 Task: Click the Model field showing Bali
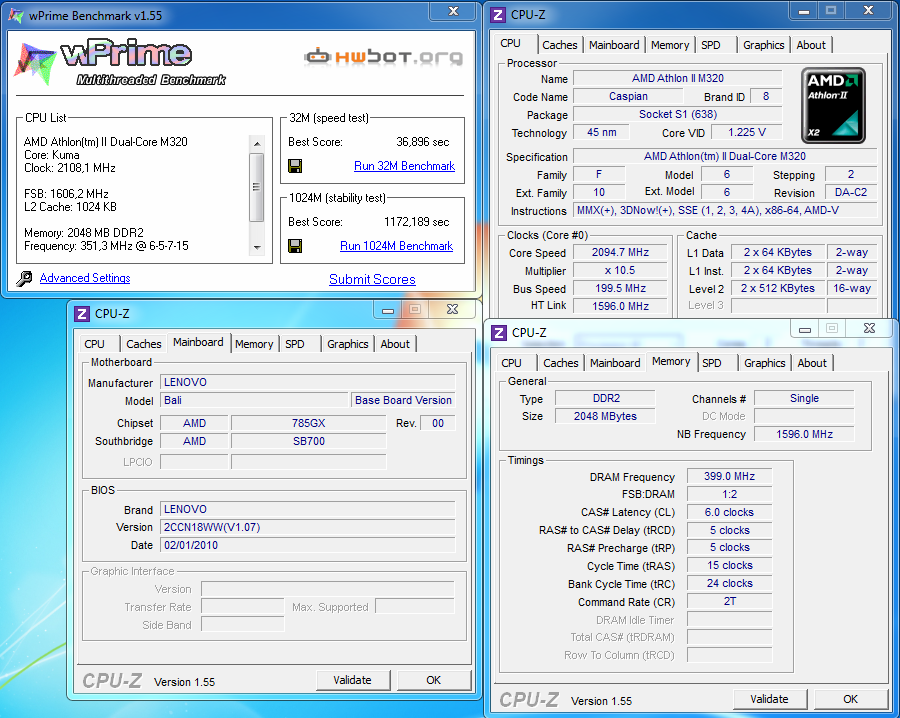click(254, 400)
